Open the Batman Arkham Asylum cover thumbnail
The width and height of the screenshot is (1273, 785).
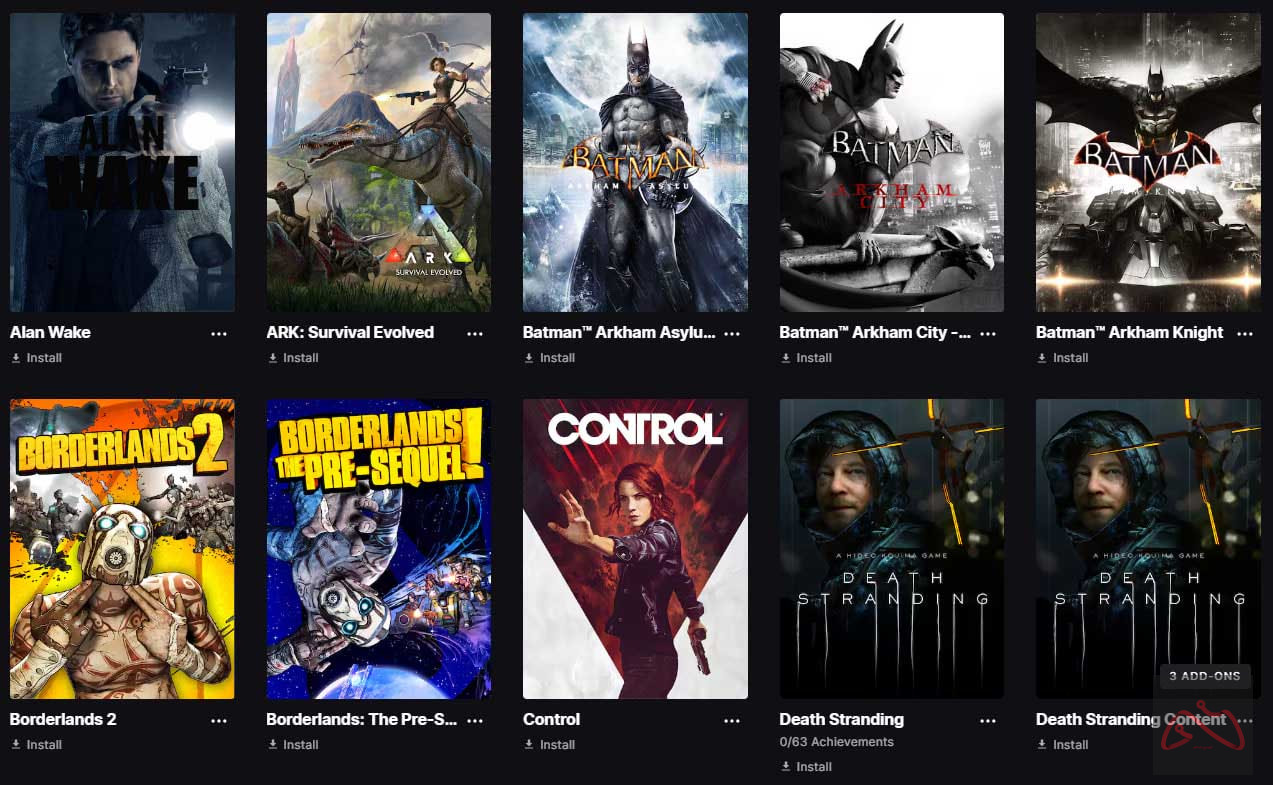pos(635,162)
